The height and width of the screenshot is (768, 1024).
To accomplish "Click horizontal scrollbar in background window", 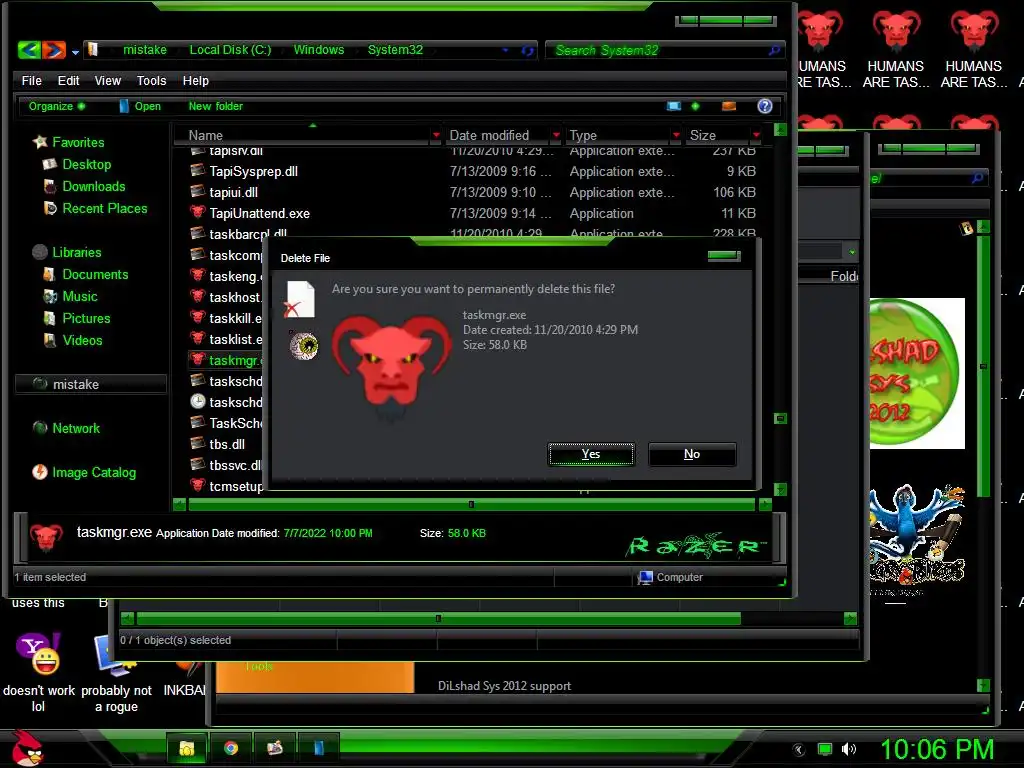I will pyautogui.click(x=438, y=618).
